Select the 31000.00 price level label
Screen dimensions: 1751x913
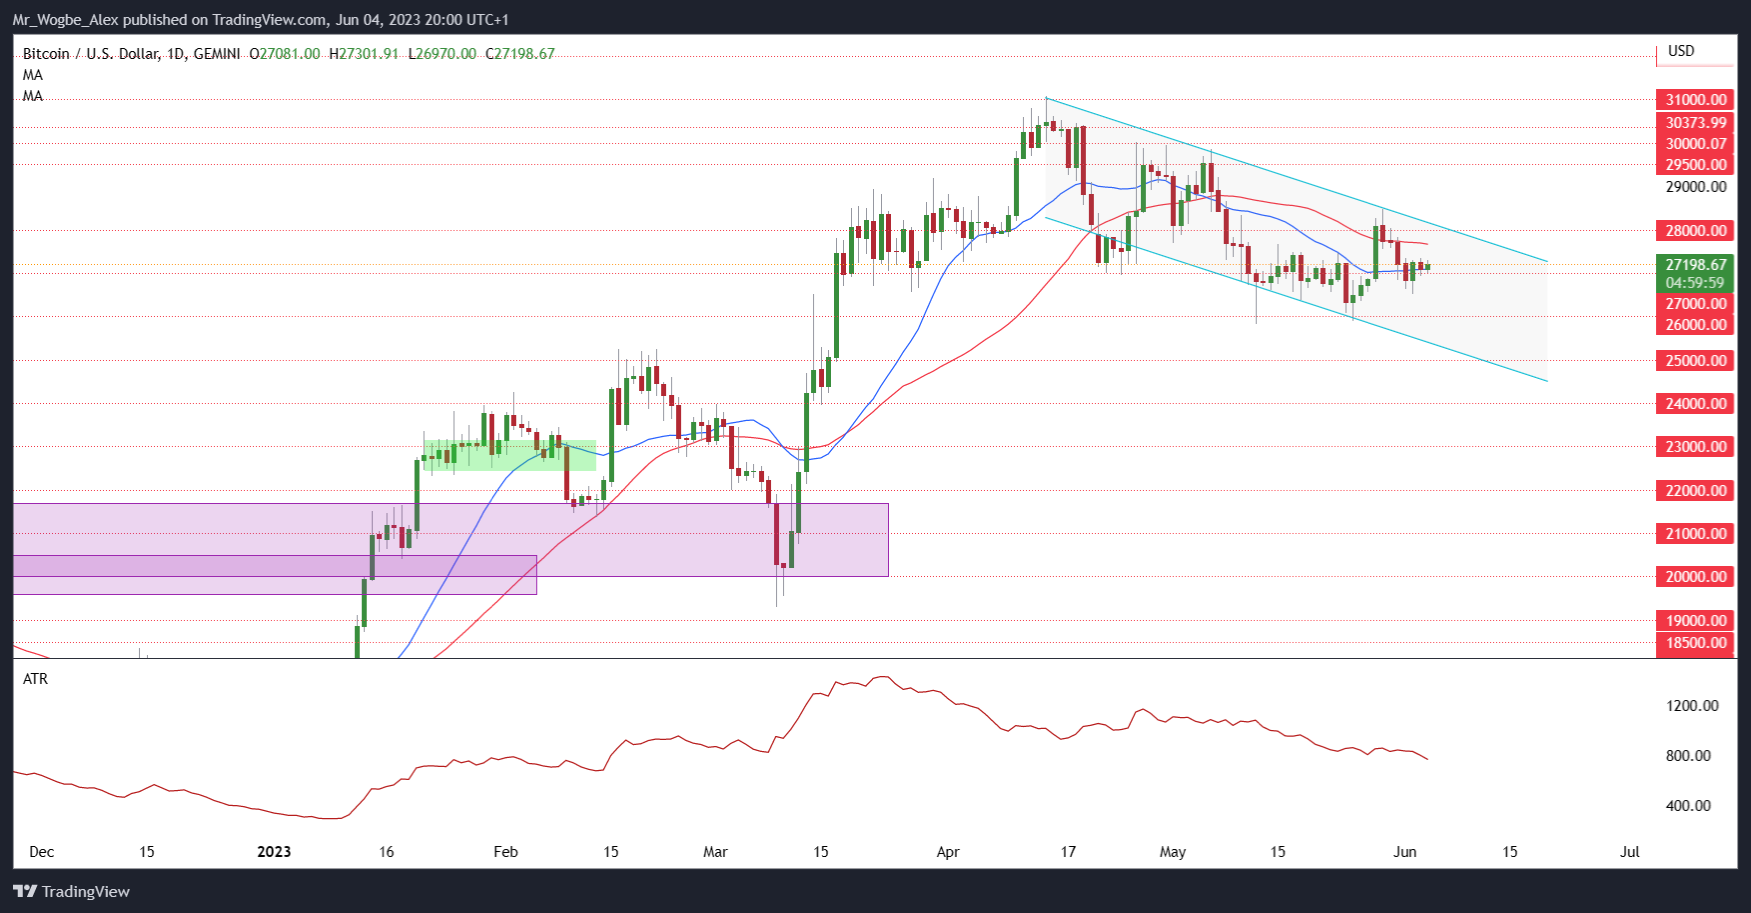(1695, 100)
